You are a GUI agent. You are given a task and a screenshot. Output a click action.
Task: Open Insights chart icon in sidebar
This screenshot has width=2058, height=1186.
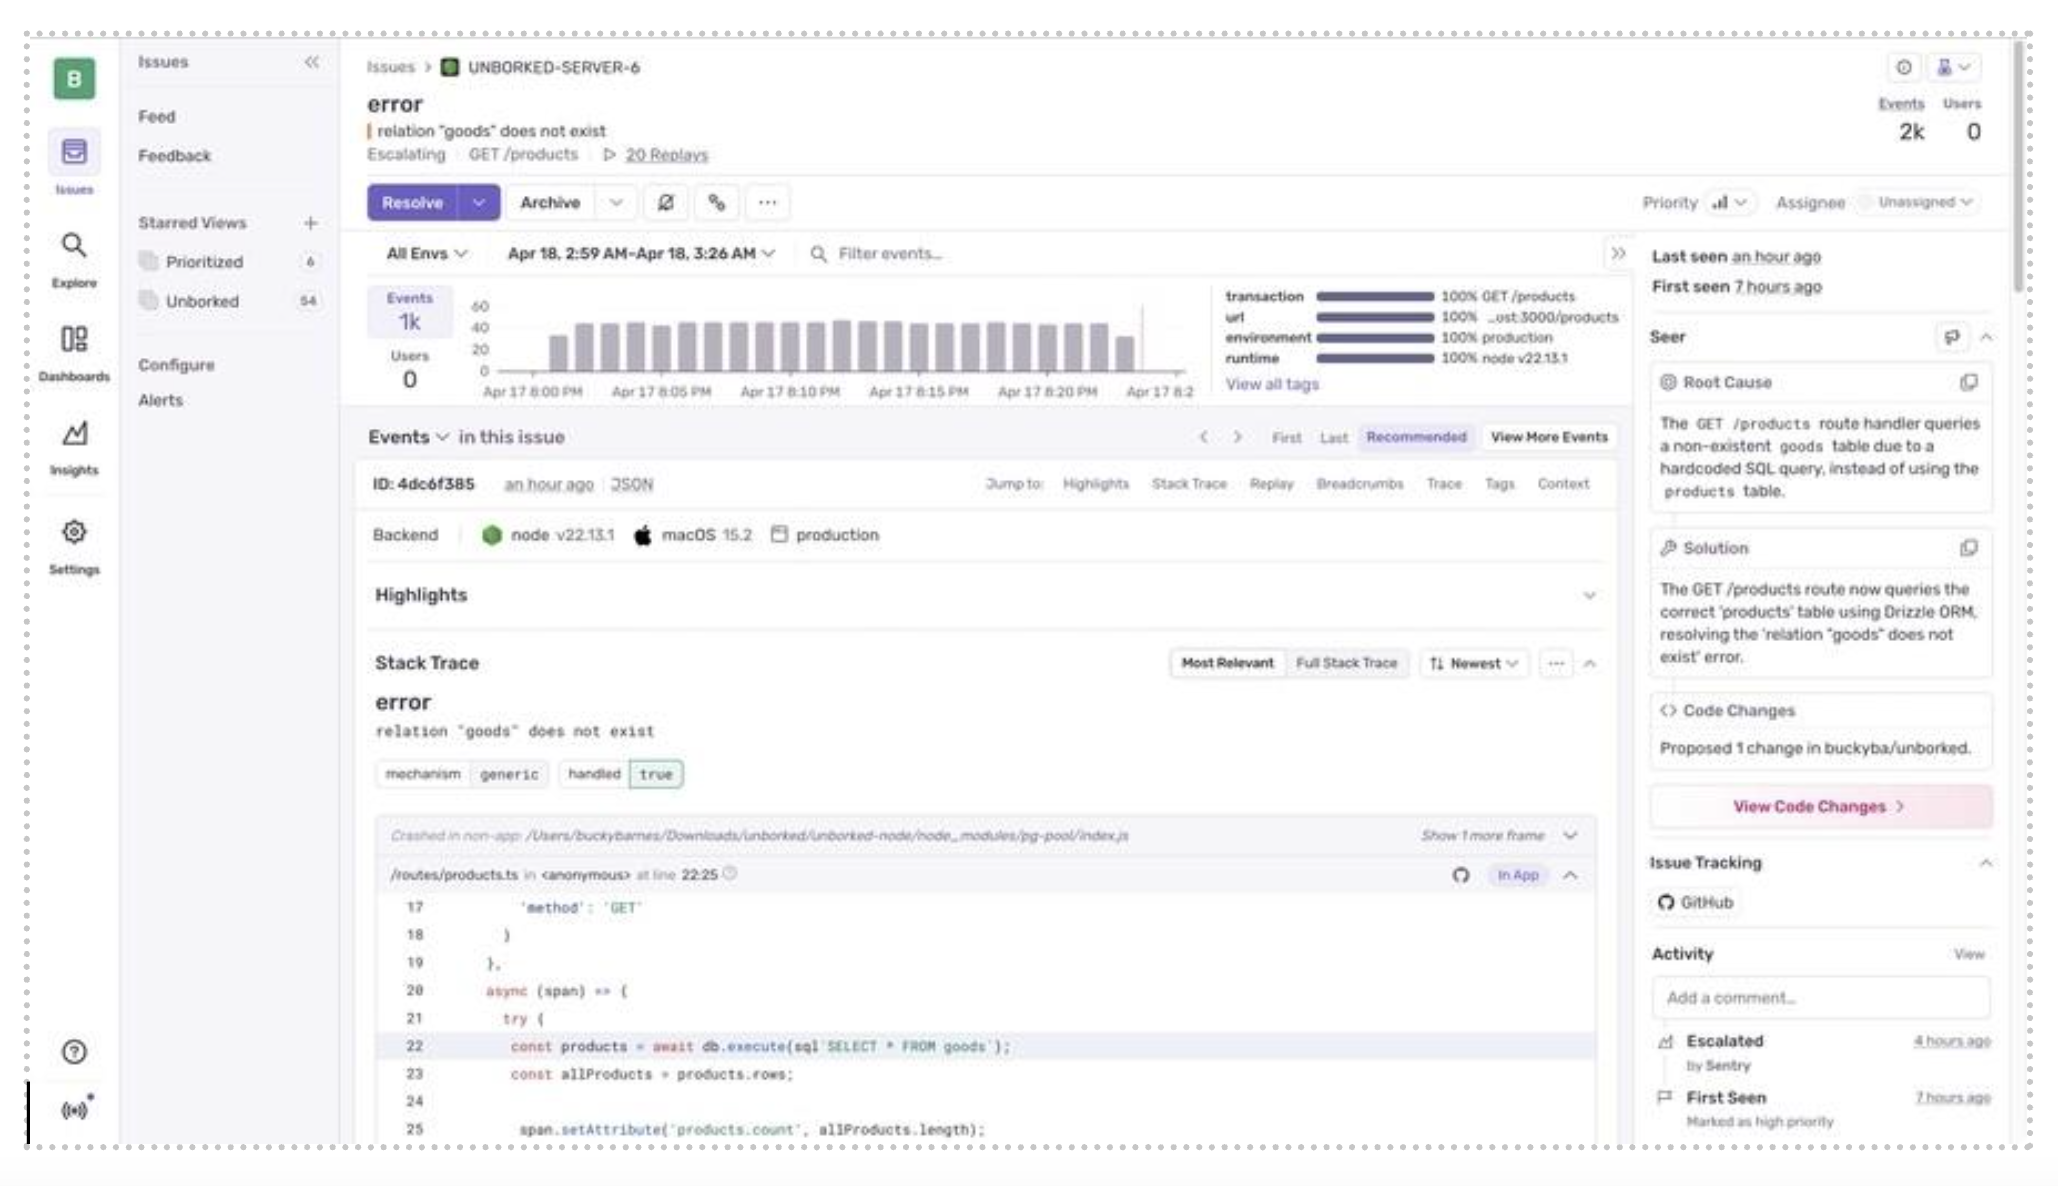tap(74, 434)
